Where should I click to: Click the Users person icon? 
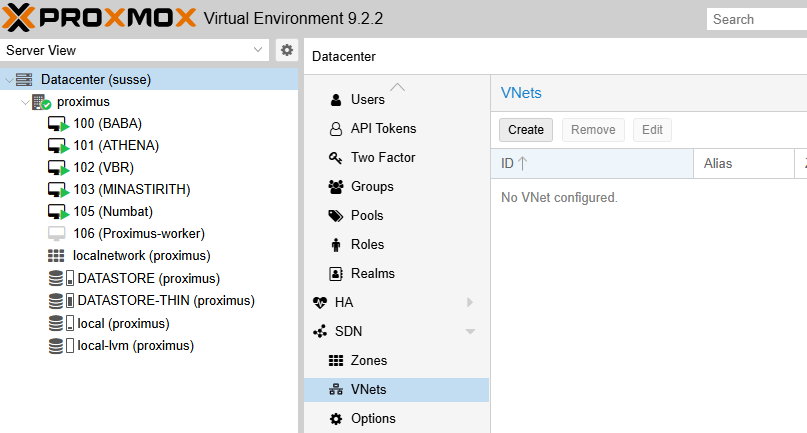(336, 99)
